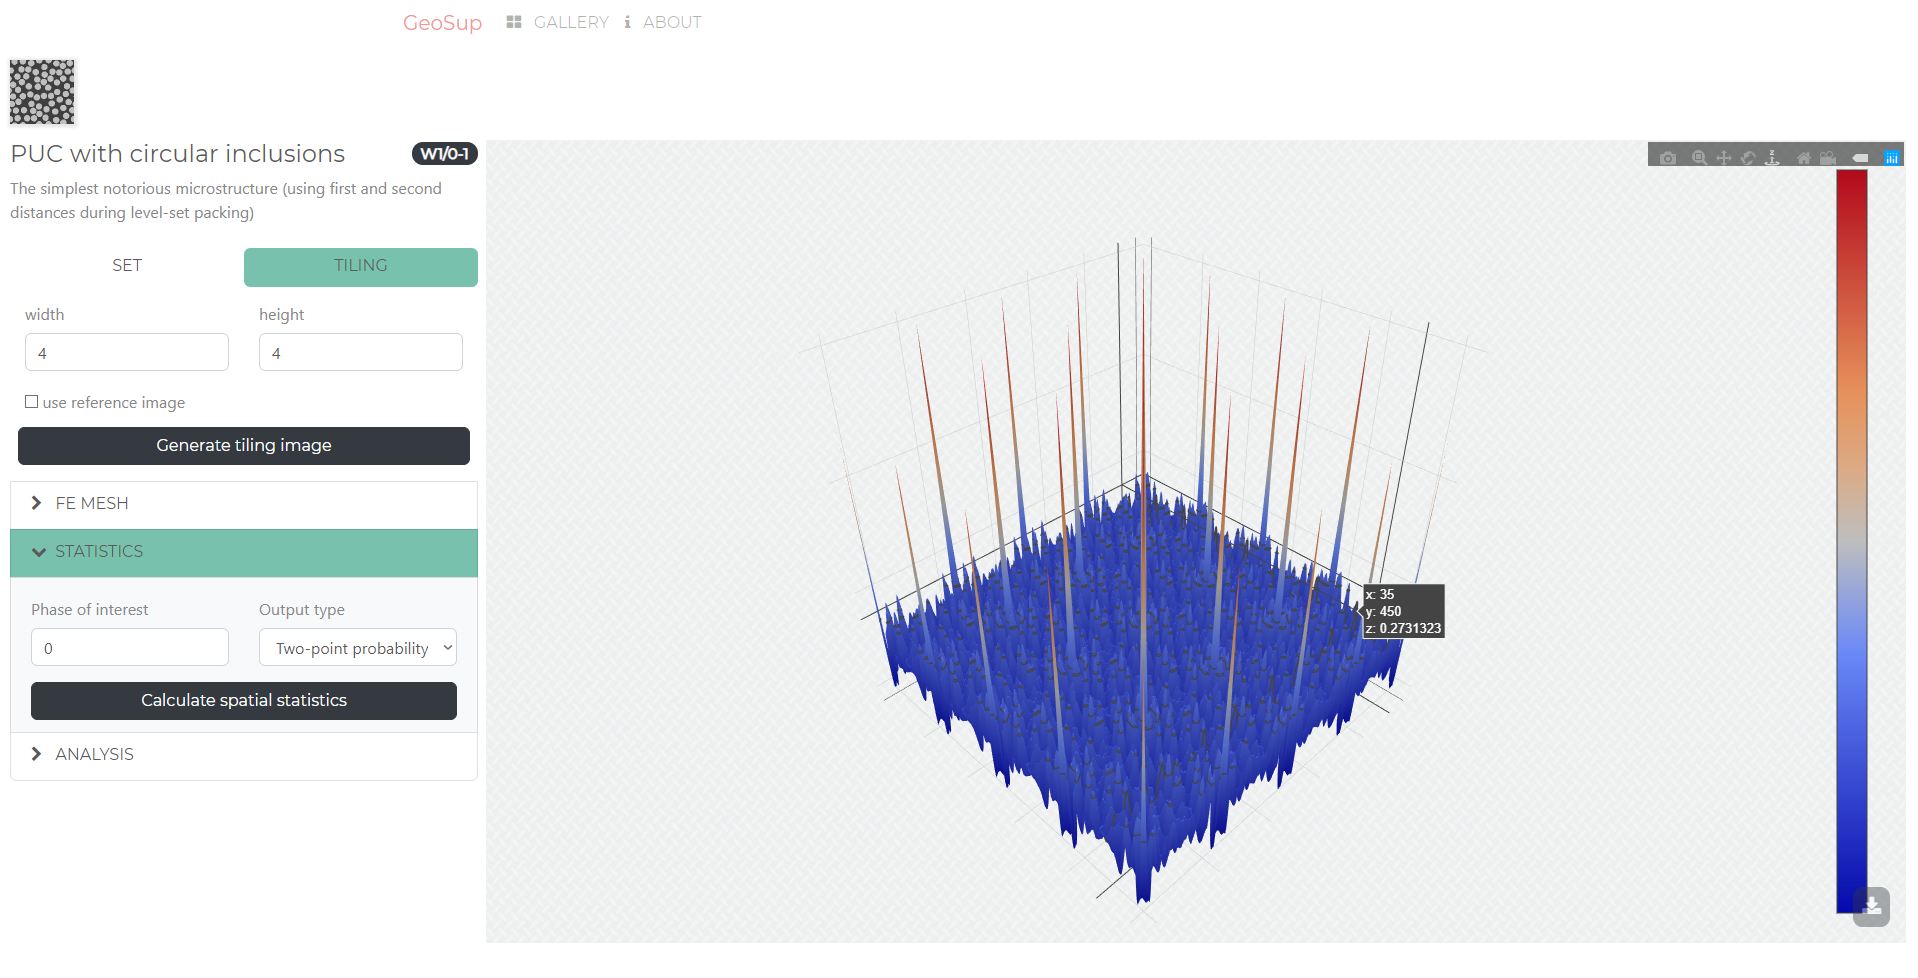Screen dimensions: 1918x978
Task: Open the GALLERY menu item
Action: (570, 22)
